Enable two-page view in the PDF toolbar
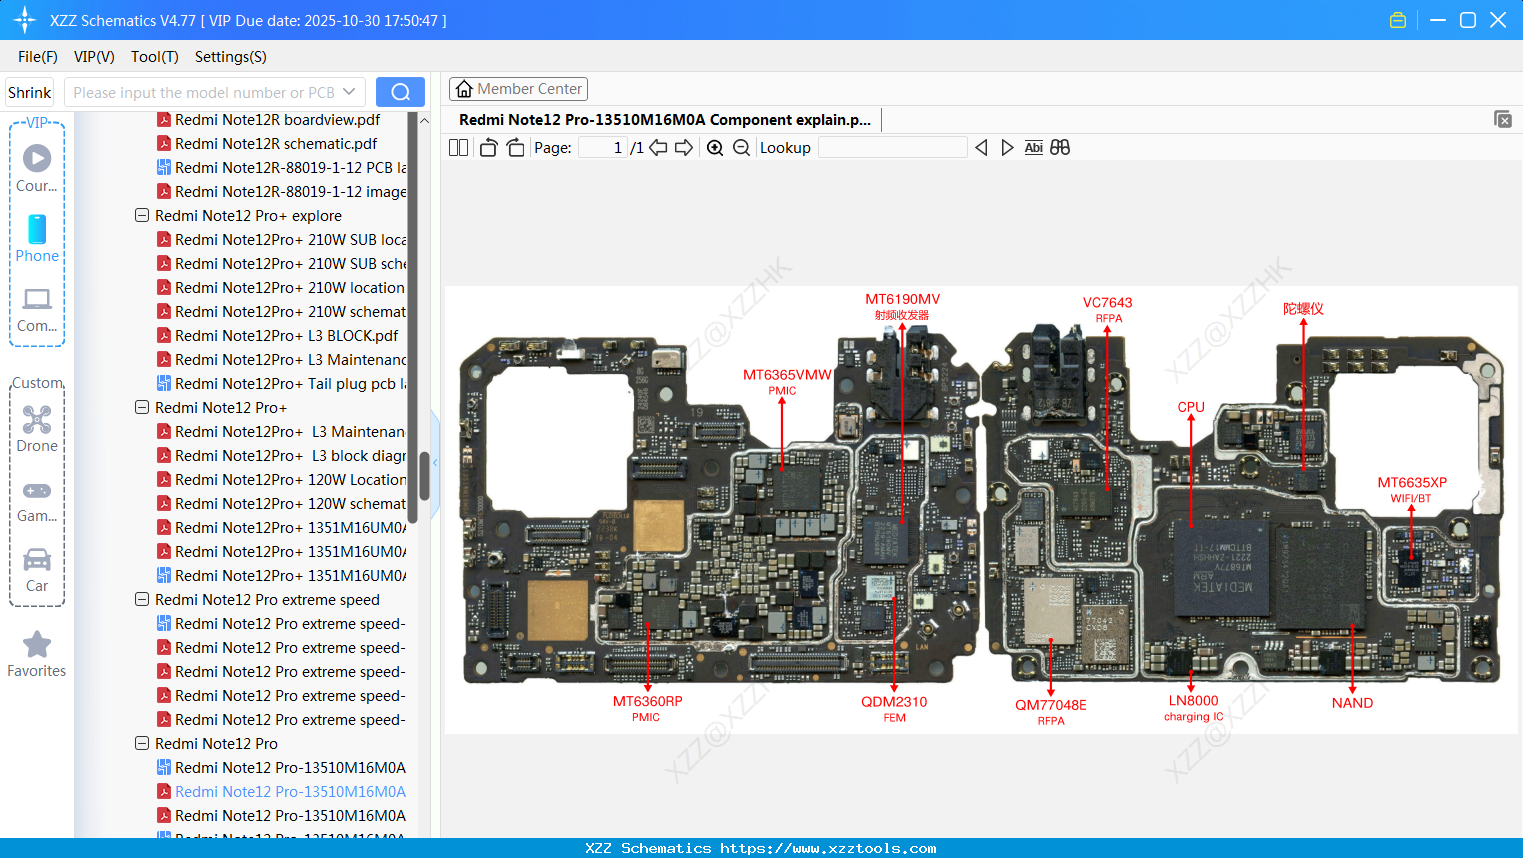Image resolution: width=1523 pixels, height=858 pixels. click(x=457, y=147)
